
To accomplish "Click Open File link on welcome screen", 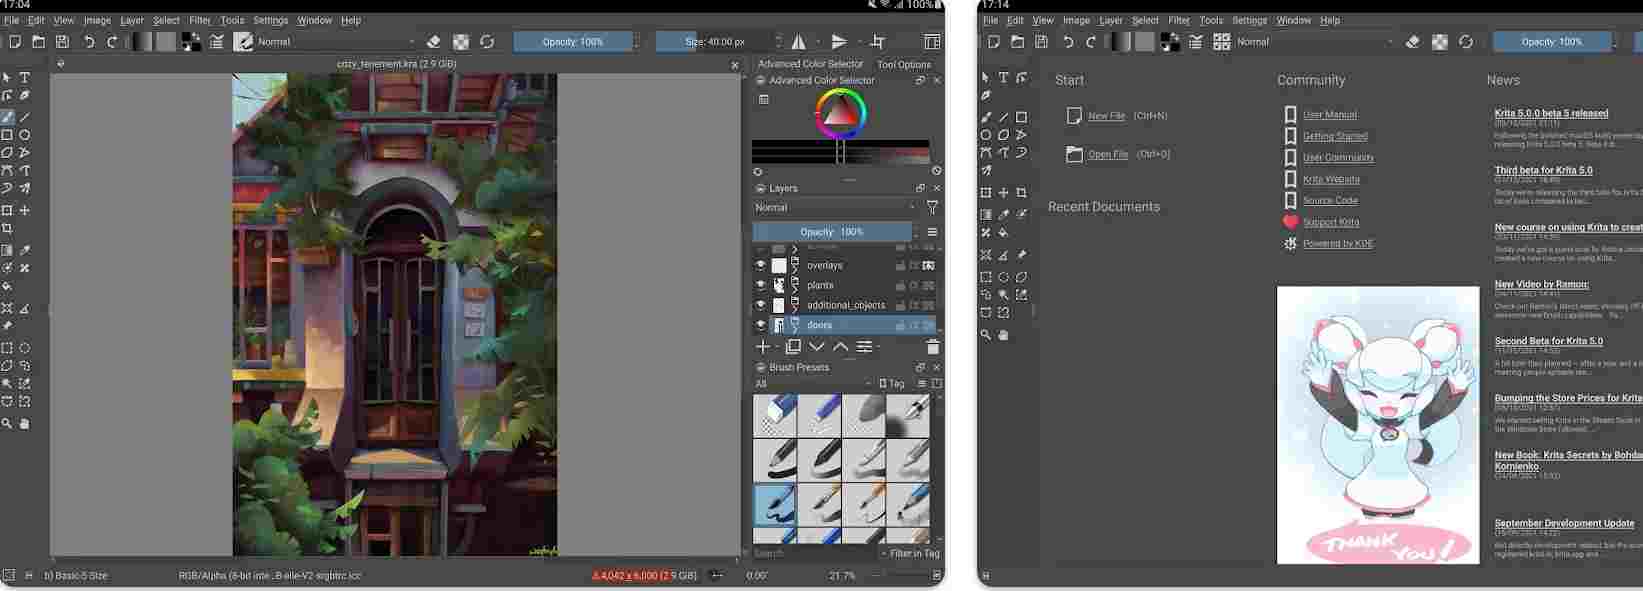I will click(1107, 155).
